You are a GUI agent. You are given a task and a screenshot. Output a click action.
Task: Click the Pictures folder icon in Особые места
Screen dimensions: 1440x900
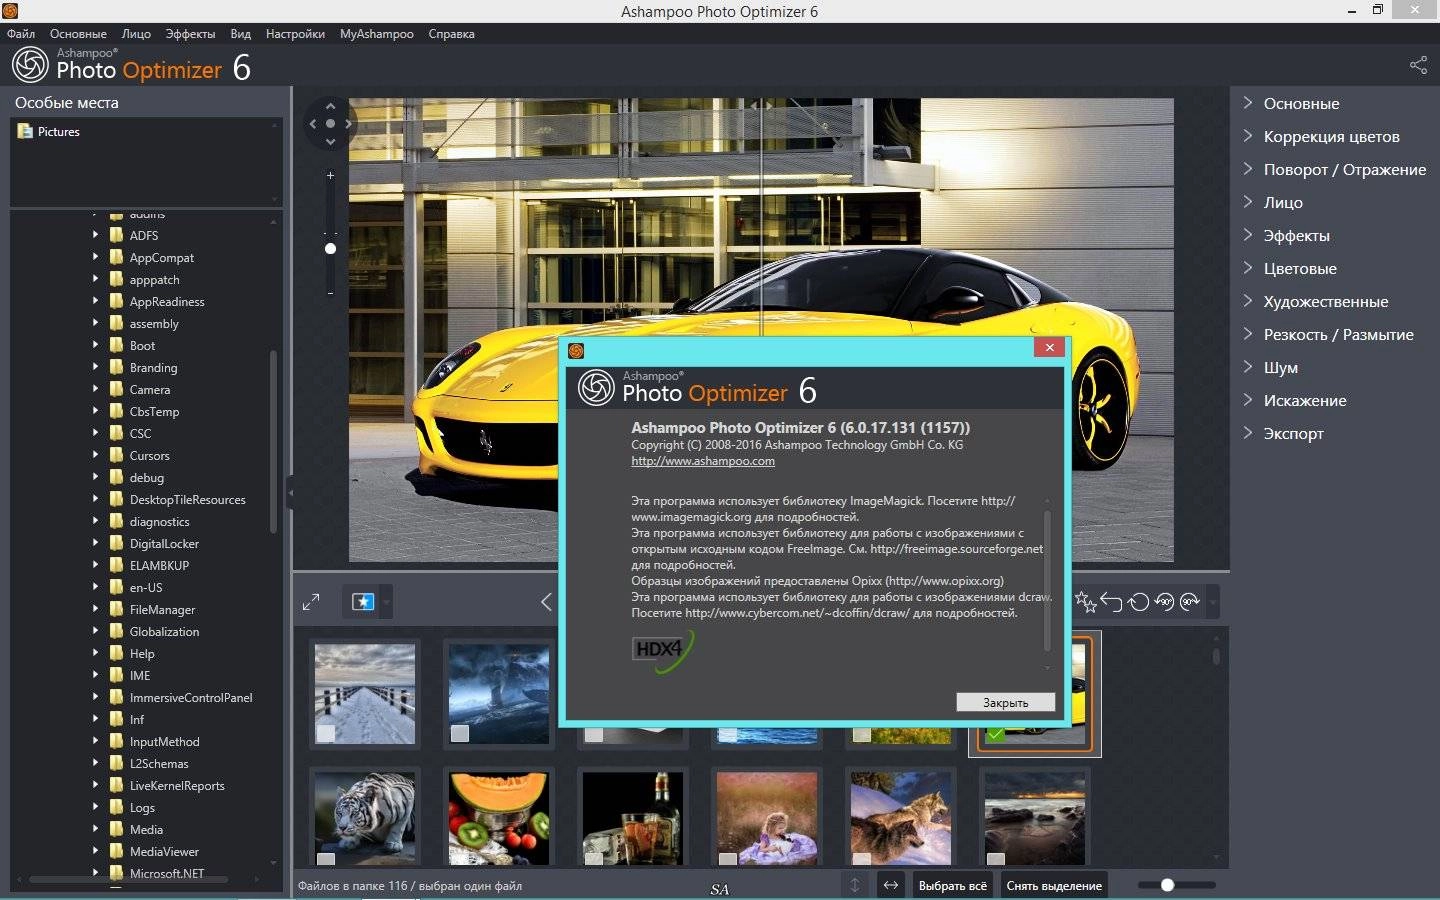click(25, 131)
